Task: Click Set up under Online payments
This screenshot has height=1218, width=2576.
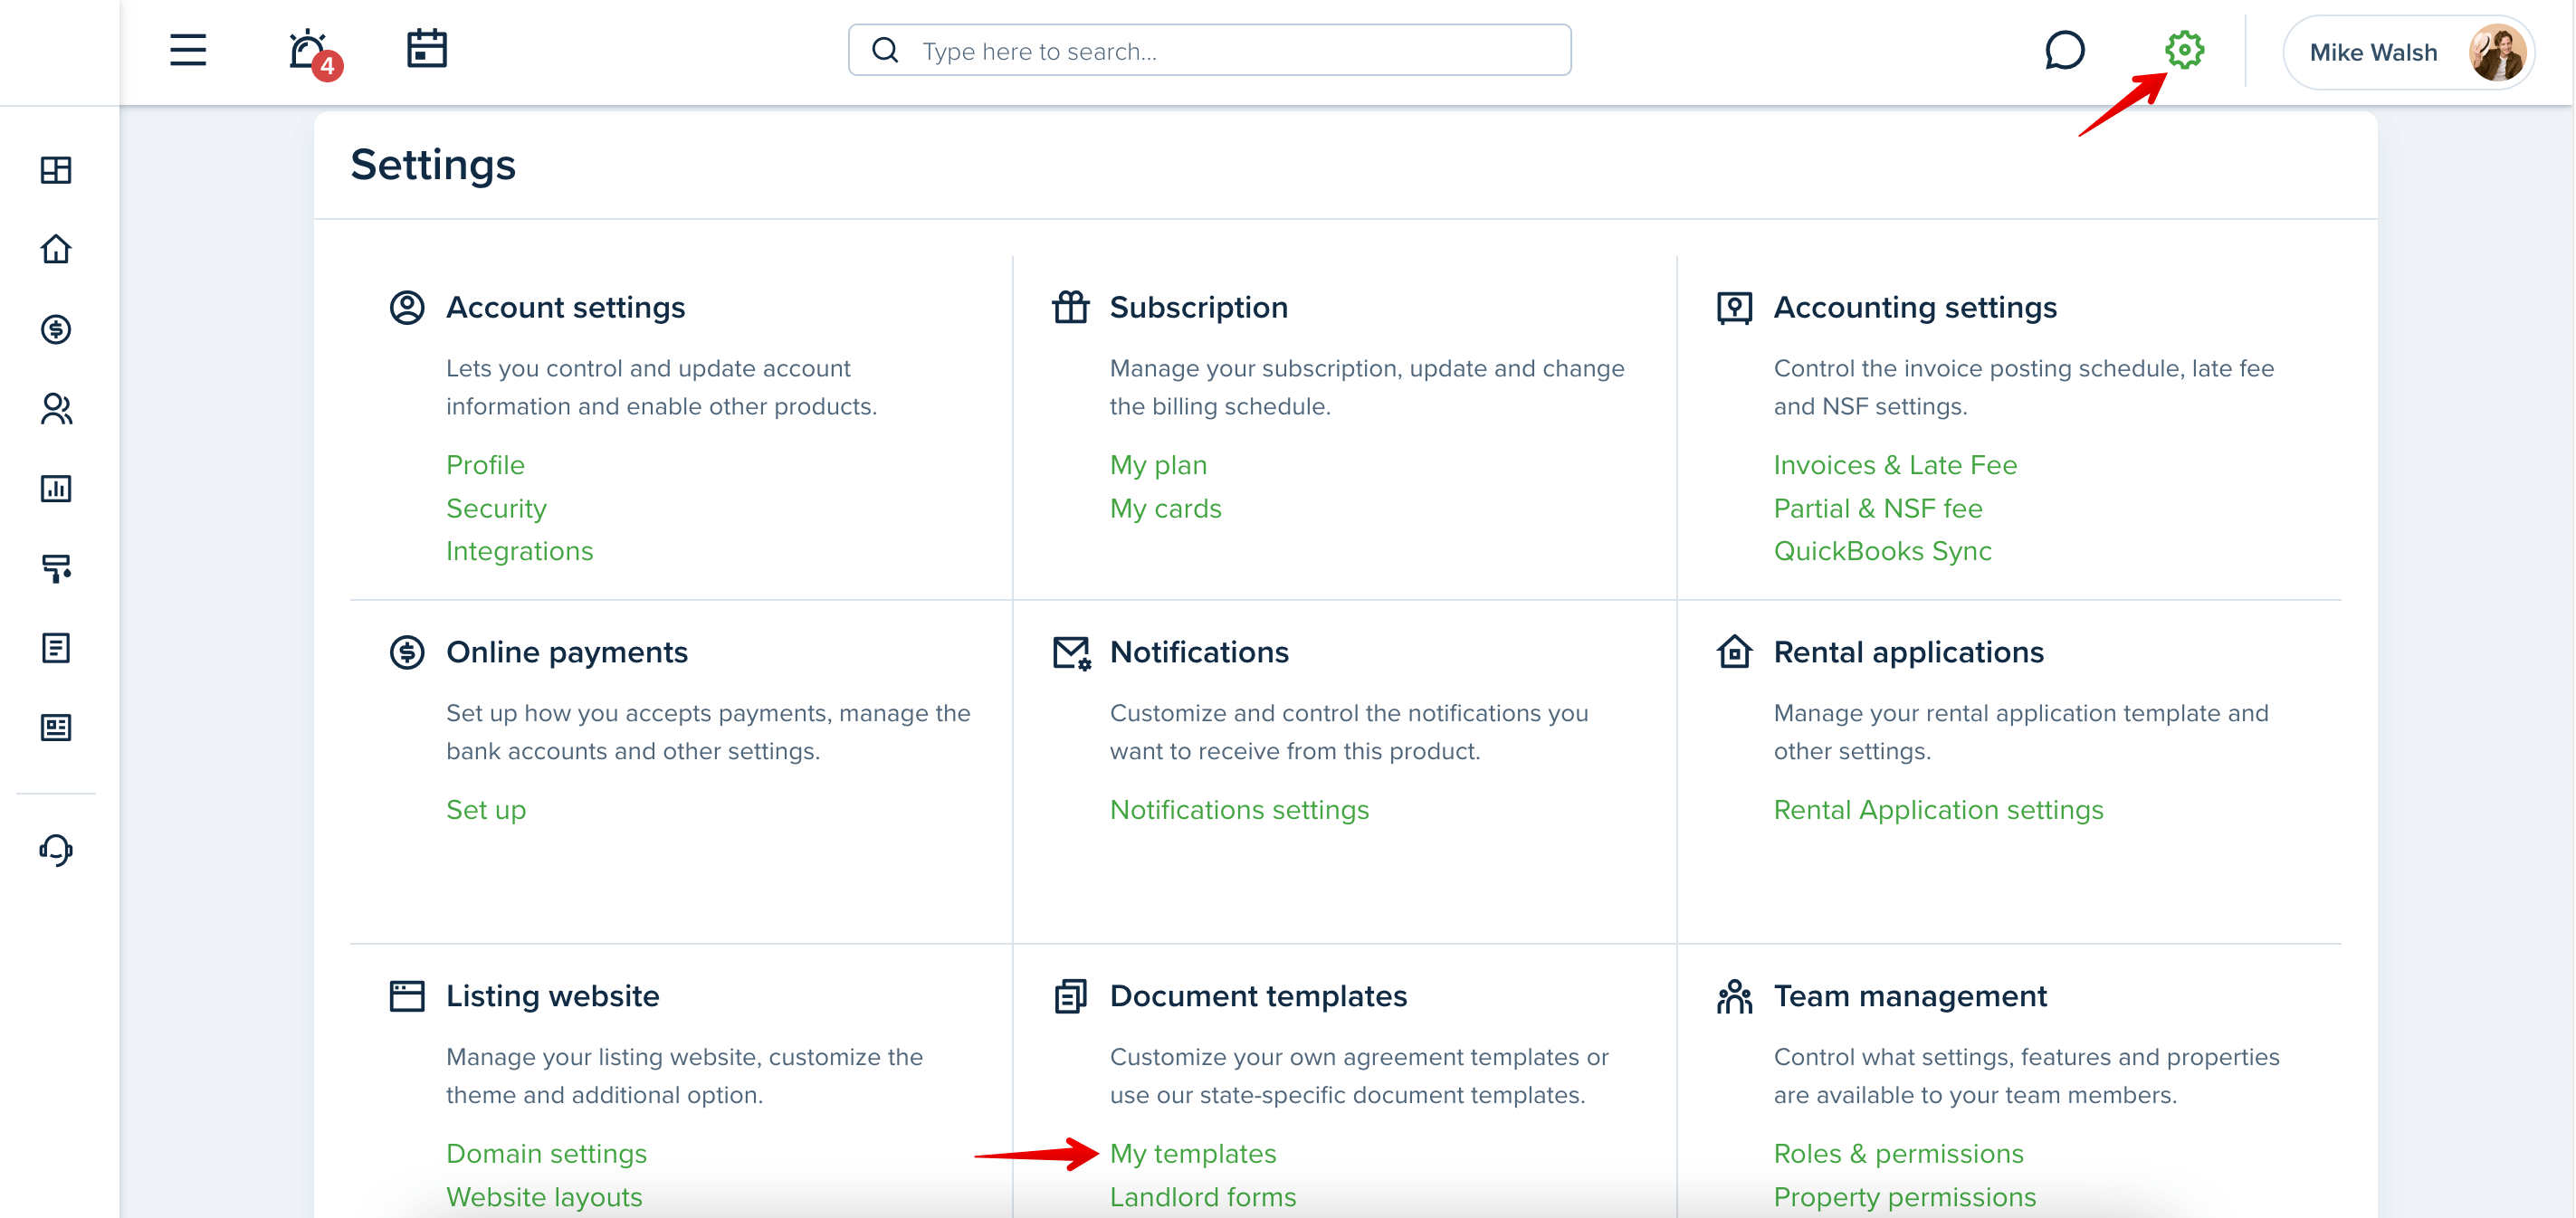Action: [486, 810]
